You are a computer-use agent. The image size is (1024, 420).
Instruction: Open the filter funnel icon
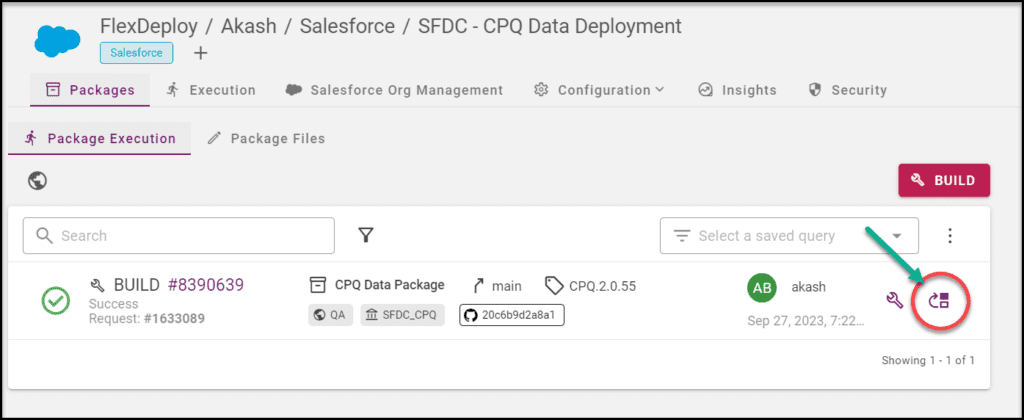(x=366, y=235)
